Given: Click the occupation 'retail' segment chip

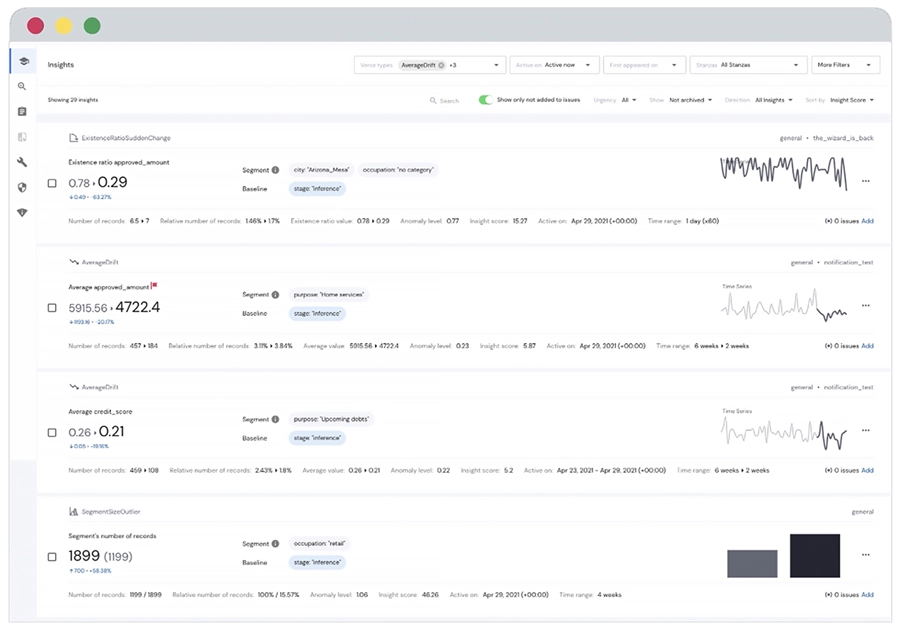Looking at the screenshot, I should coord(320,543).
